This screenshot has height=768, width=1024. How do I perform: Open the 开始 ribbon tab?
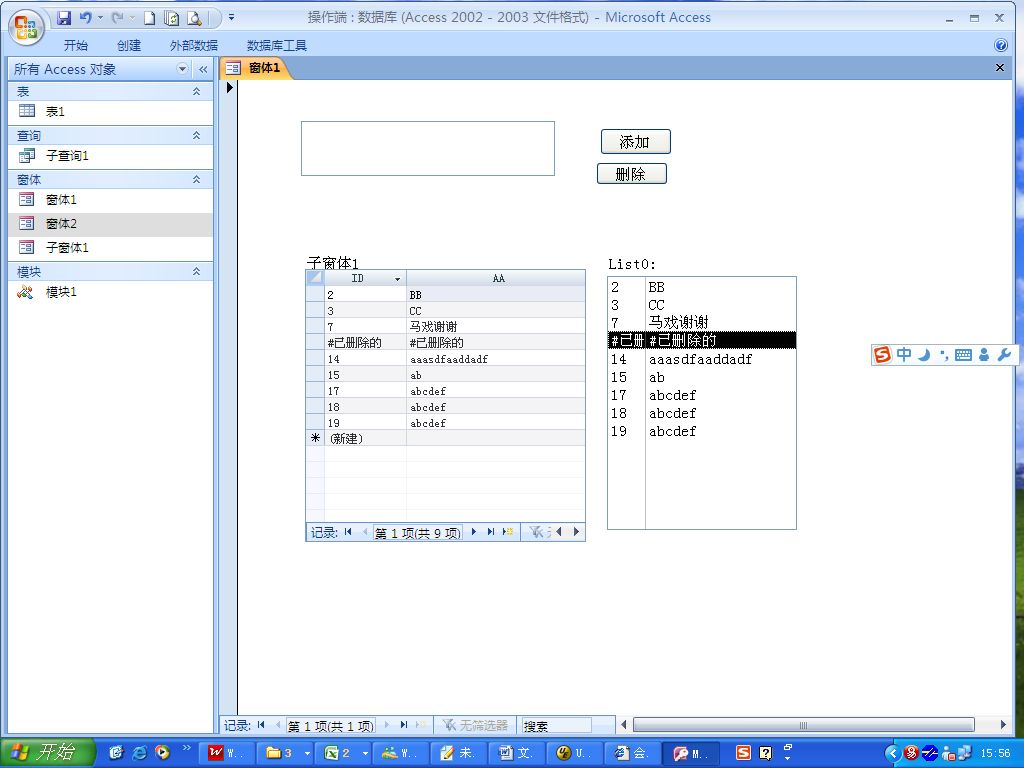click(76, 45)
